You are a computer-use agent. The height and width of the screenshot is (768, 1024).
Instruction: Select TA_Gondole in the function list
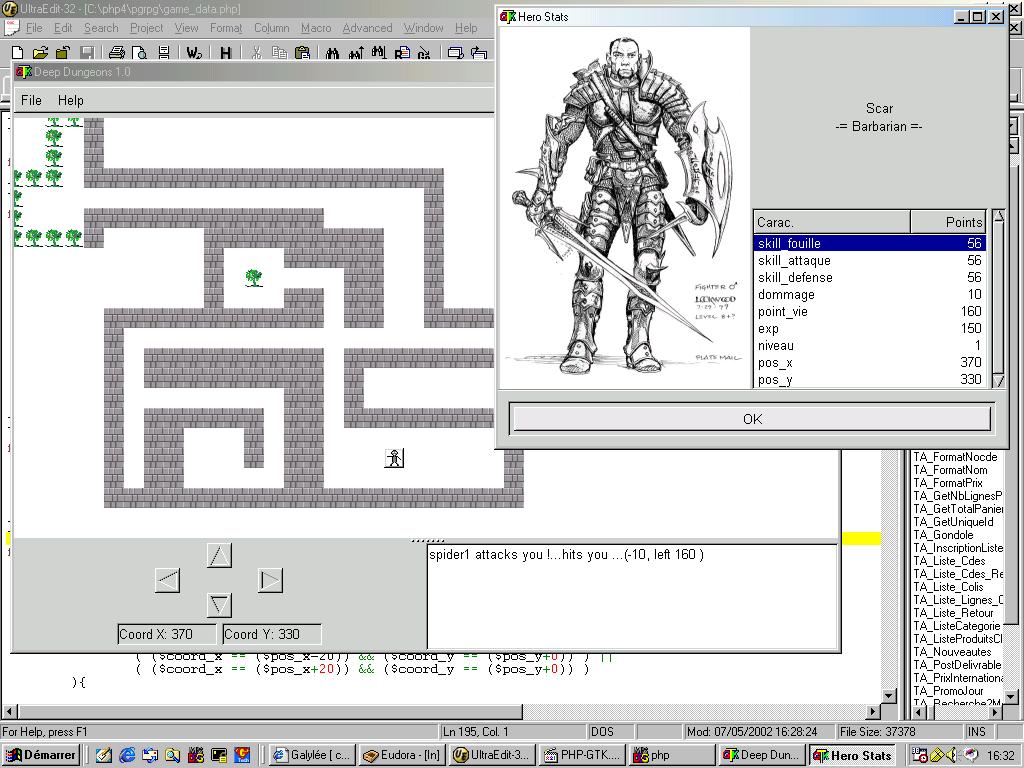(x=942, y=535)
